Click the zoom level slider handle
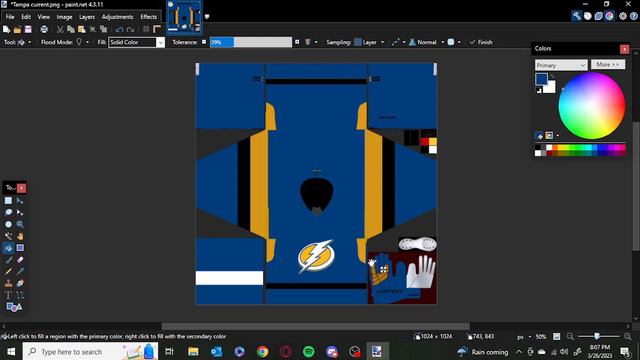The width and height of the screenshot is (640, 360). [597, 336]
